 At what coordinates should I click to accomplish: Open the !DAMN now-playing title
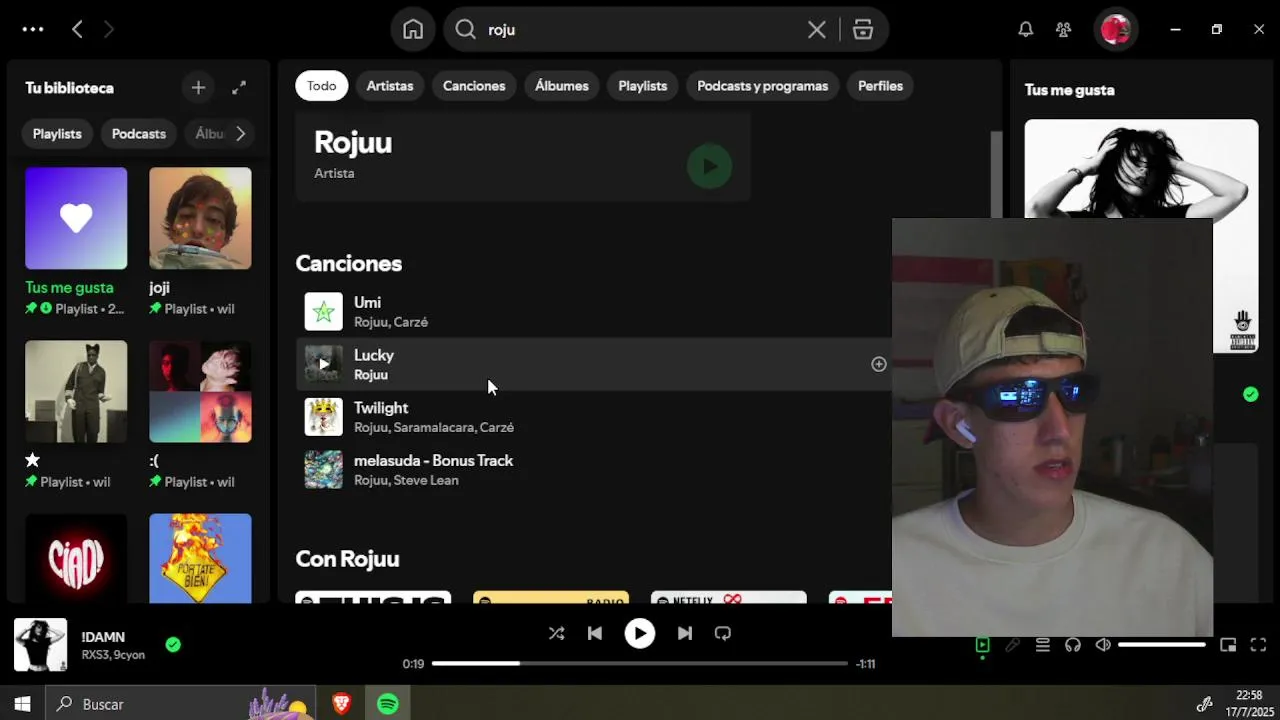click(x=103, y=637)
